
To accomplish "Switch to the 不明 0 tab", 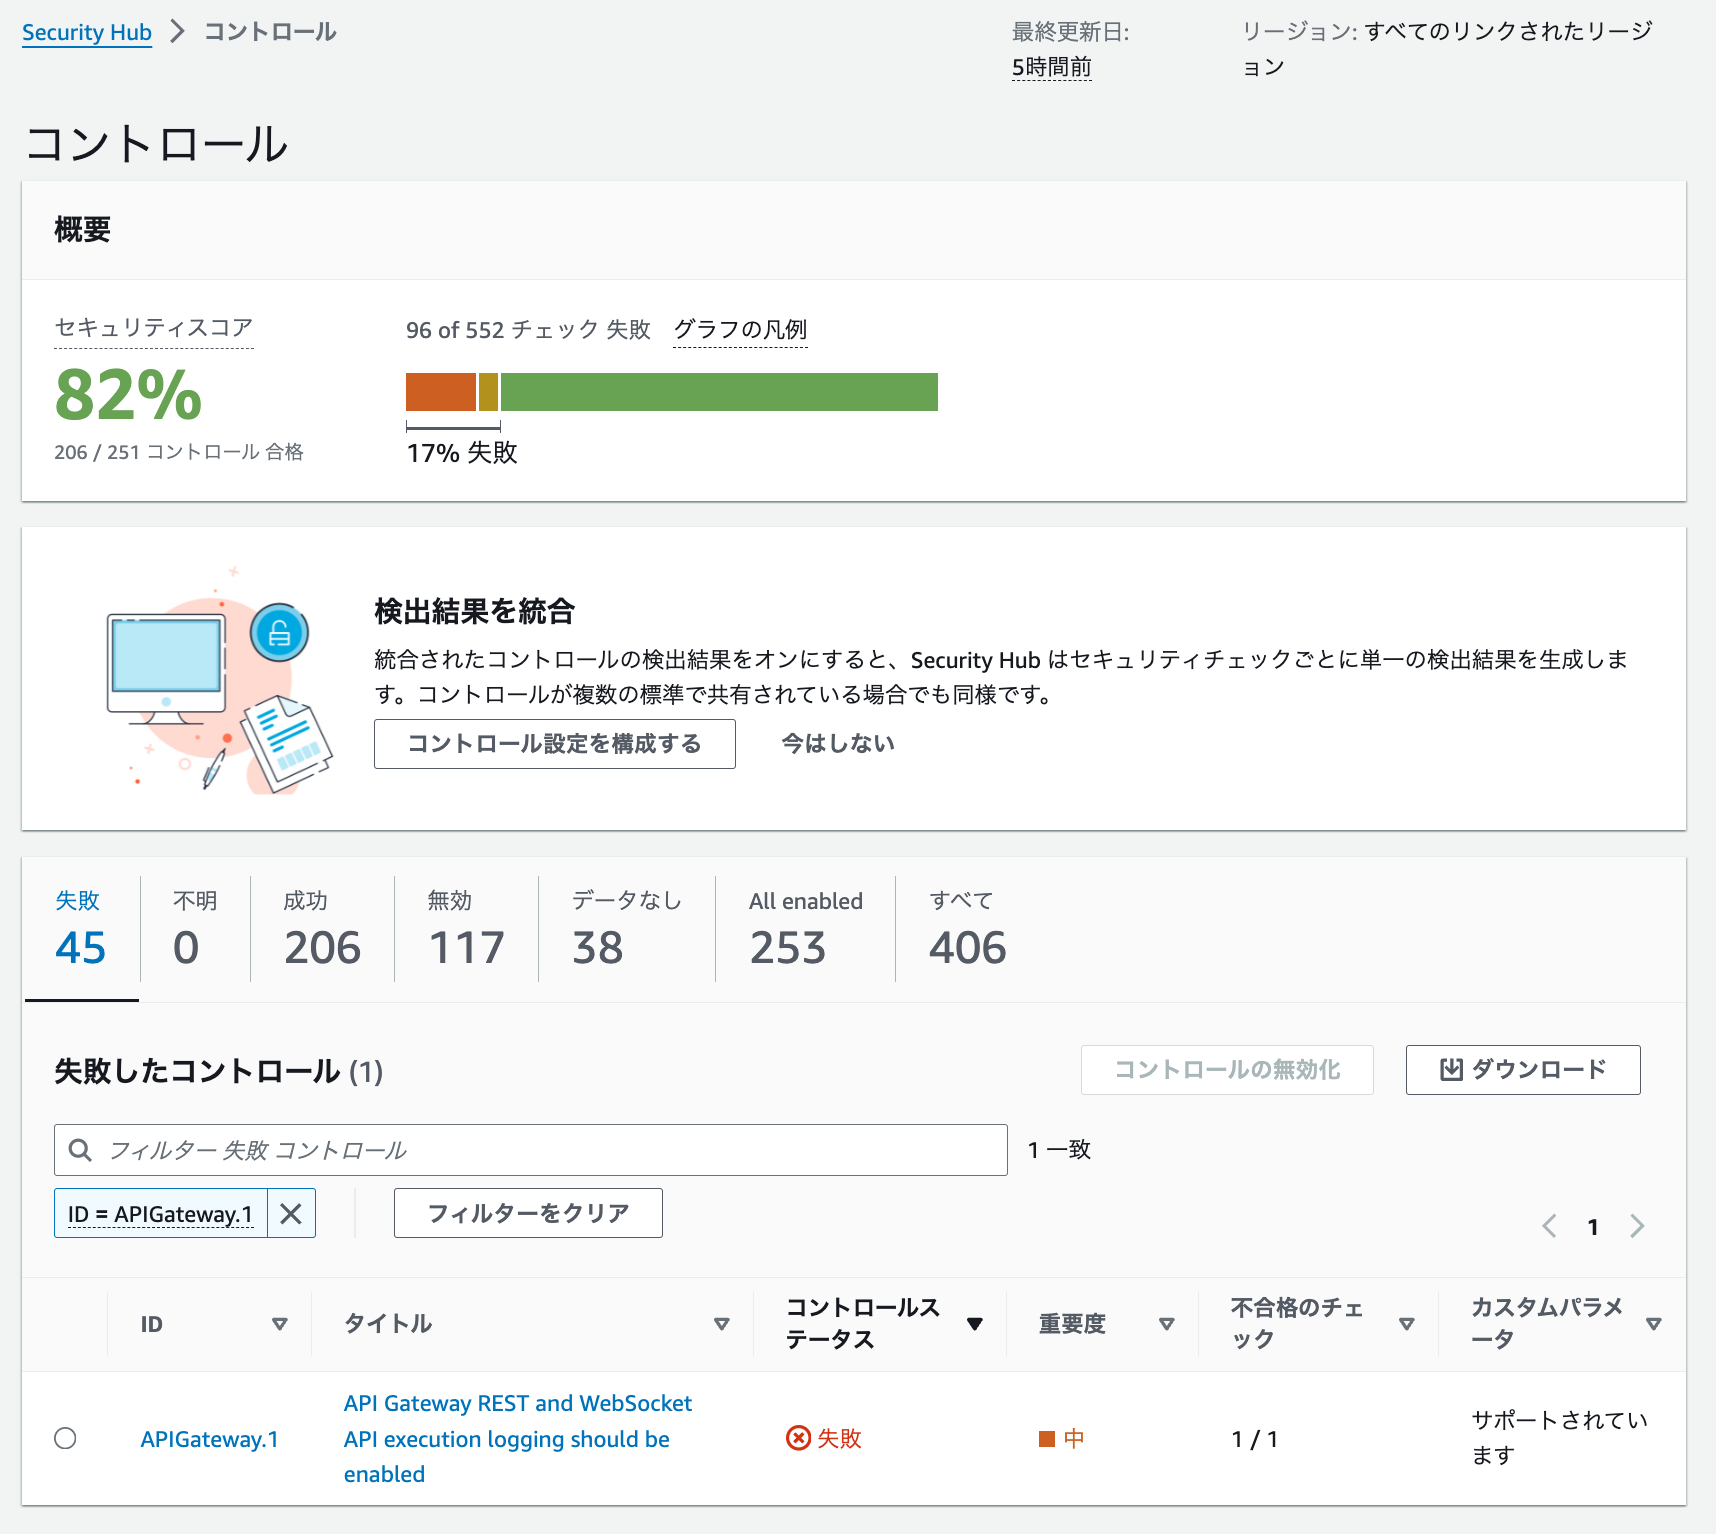I will pyautogui.click(x=195, y=930).
